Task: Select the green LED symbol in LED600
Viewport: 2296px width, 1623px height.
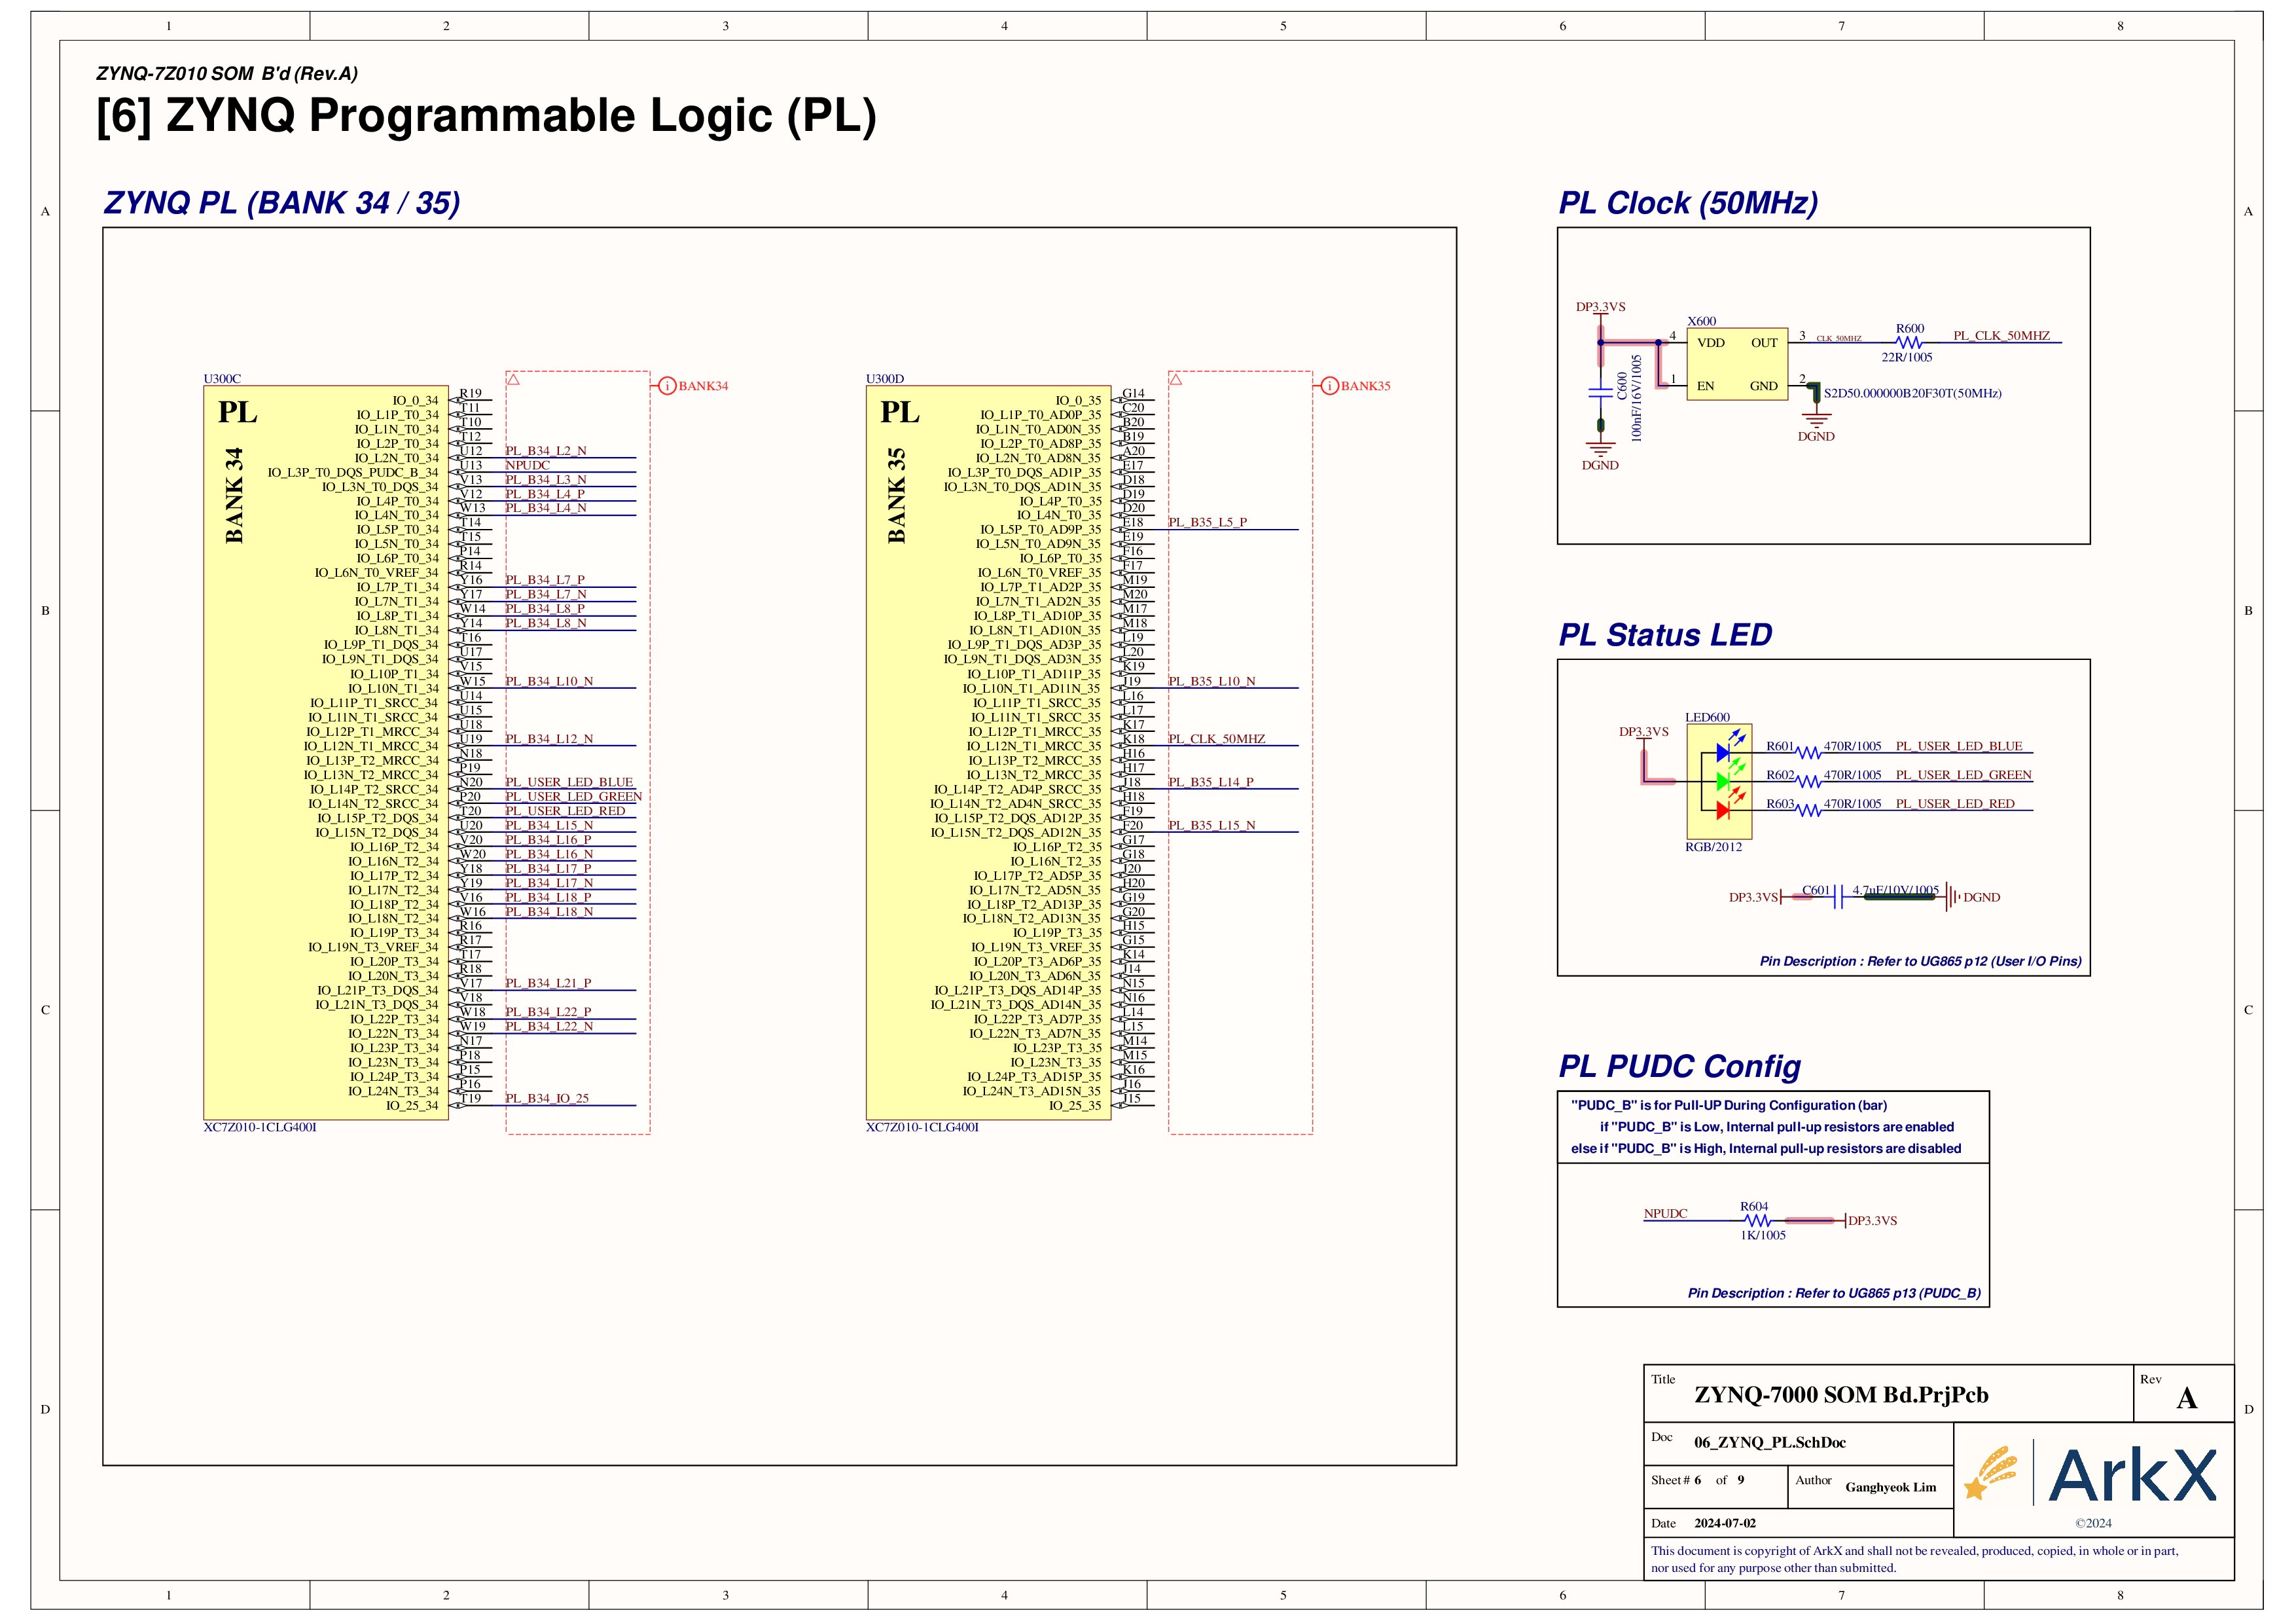Action: [x=1729, y=776]
